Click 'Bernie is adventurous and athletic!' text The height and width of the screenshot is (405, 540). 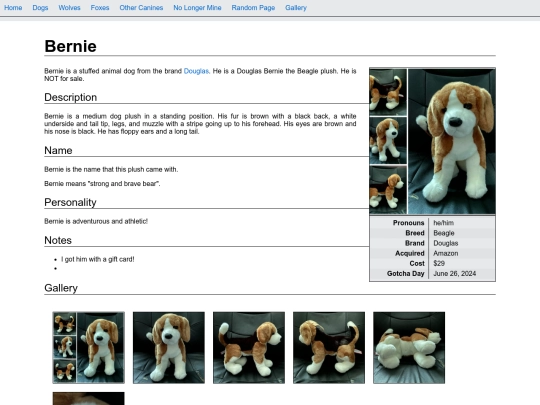pyautogui.click(x=96, y=221)
